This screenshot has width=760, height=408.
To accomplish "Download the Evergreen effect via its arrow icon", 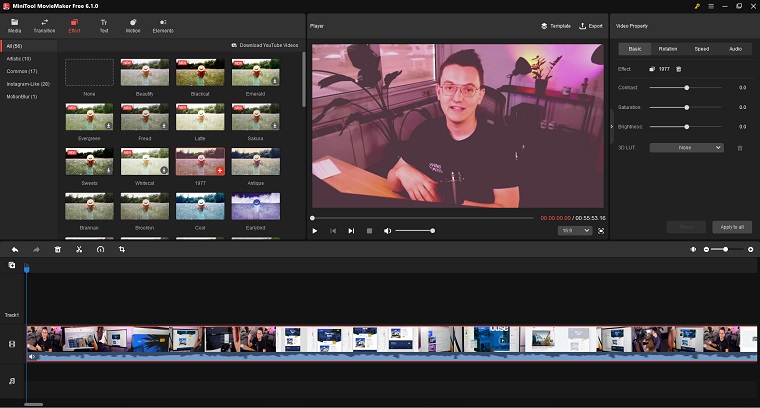I will pyautogui.click(x=109, y=126).
